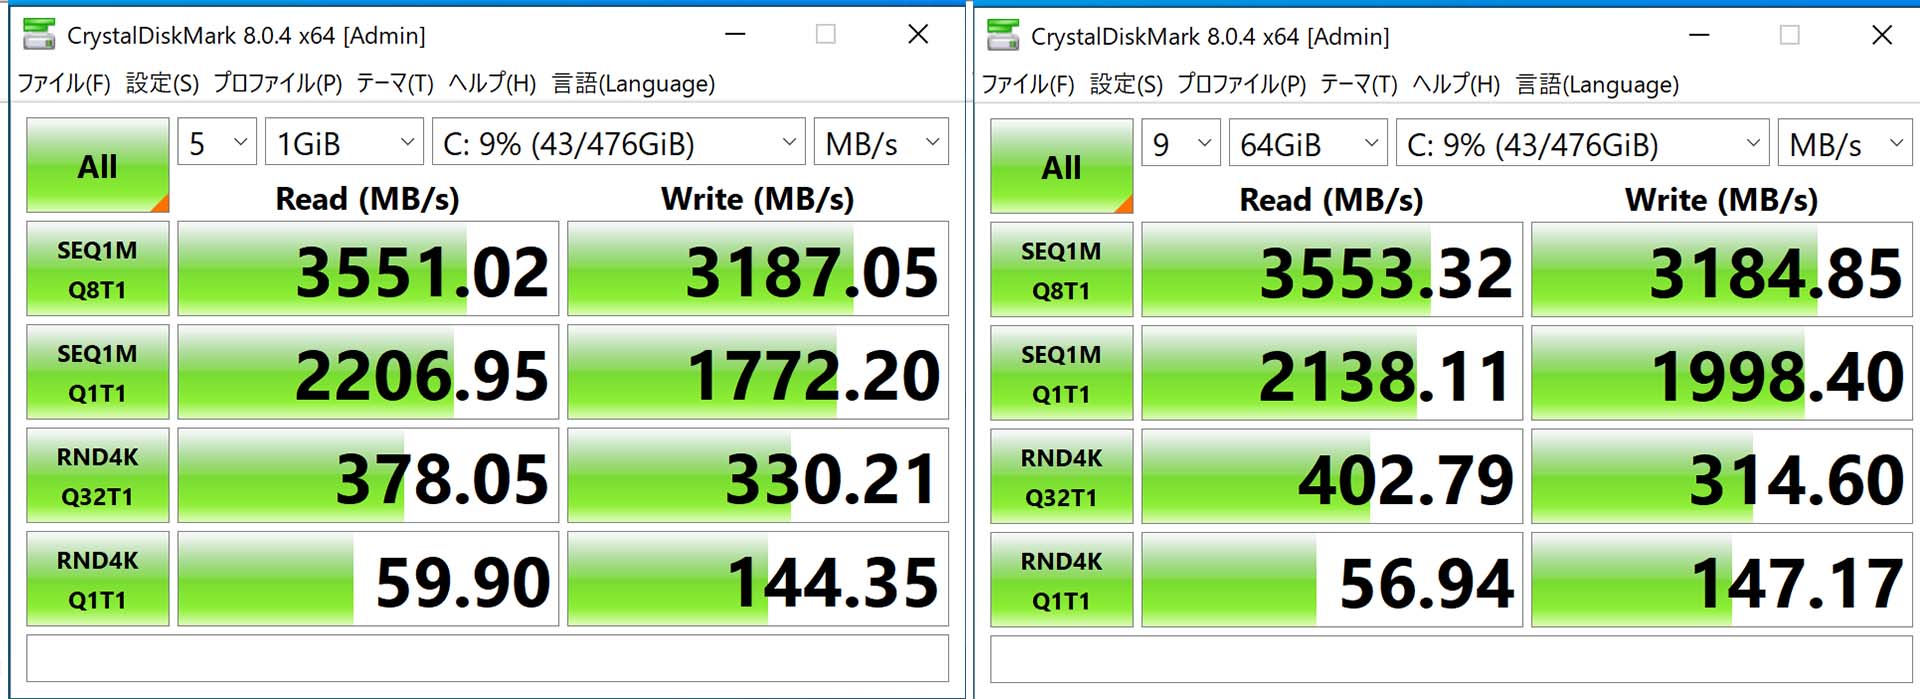Open drive selector in right window
This screenshot has width=1920, height=699.
point(1582,143)
